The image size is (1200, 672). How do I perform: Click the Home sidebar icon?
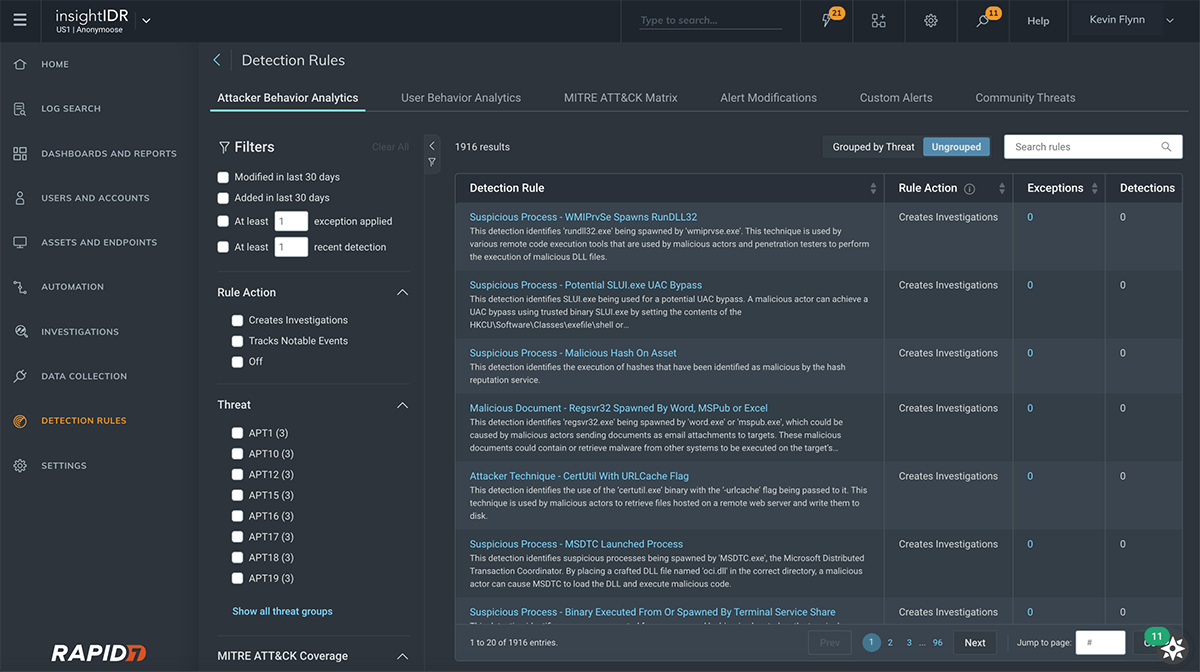[x=20, y=64]
